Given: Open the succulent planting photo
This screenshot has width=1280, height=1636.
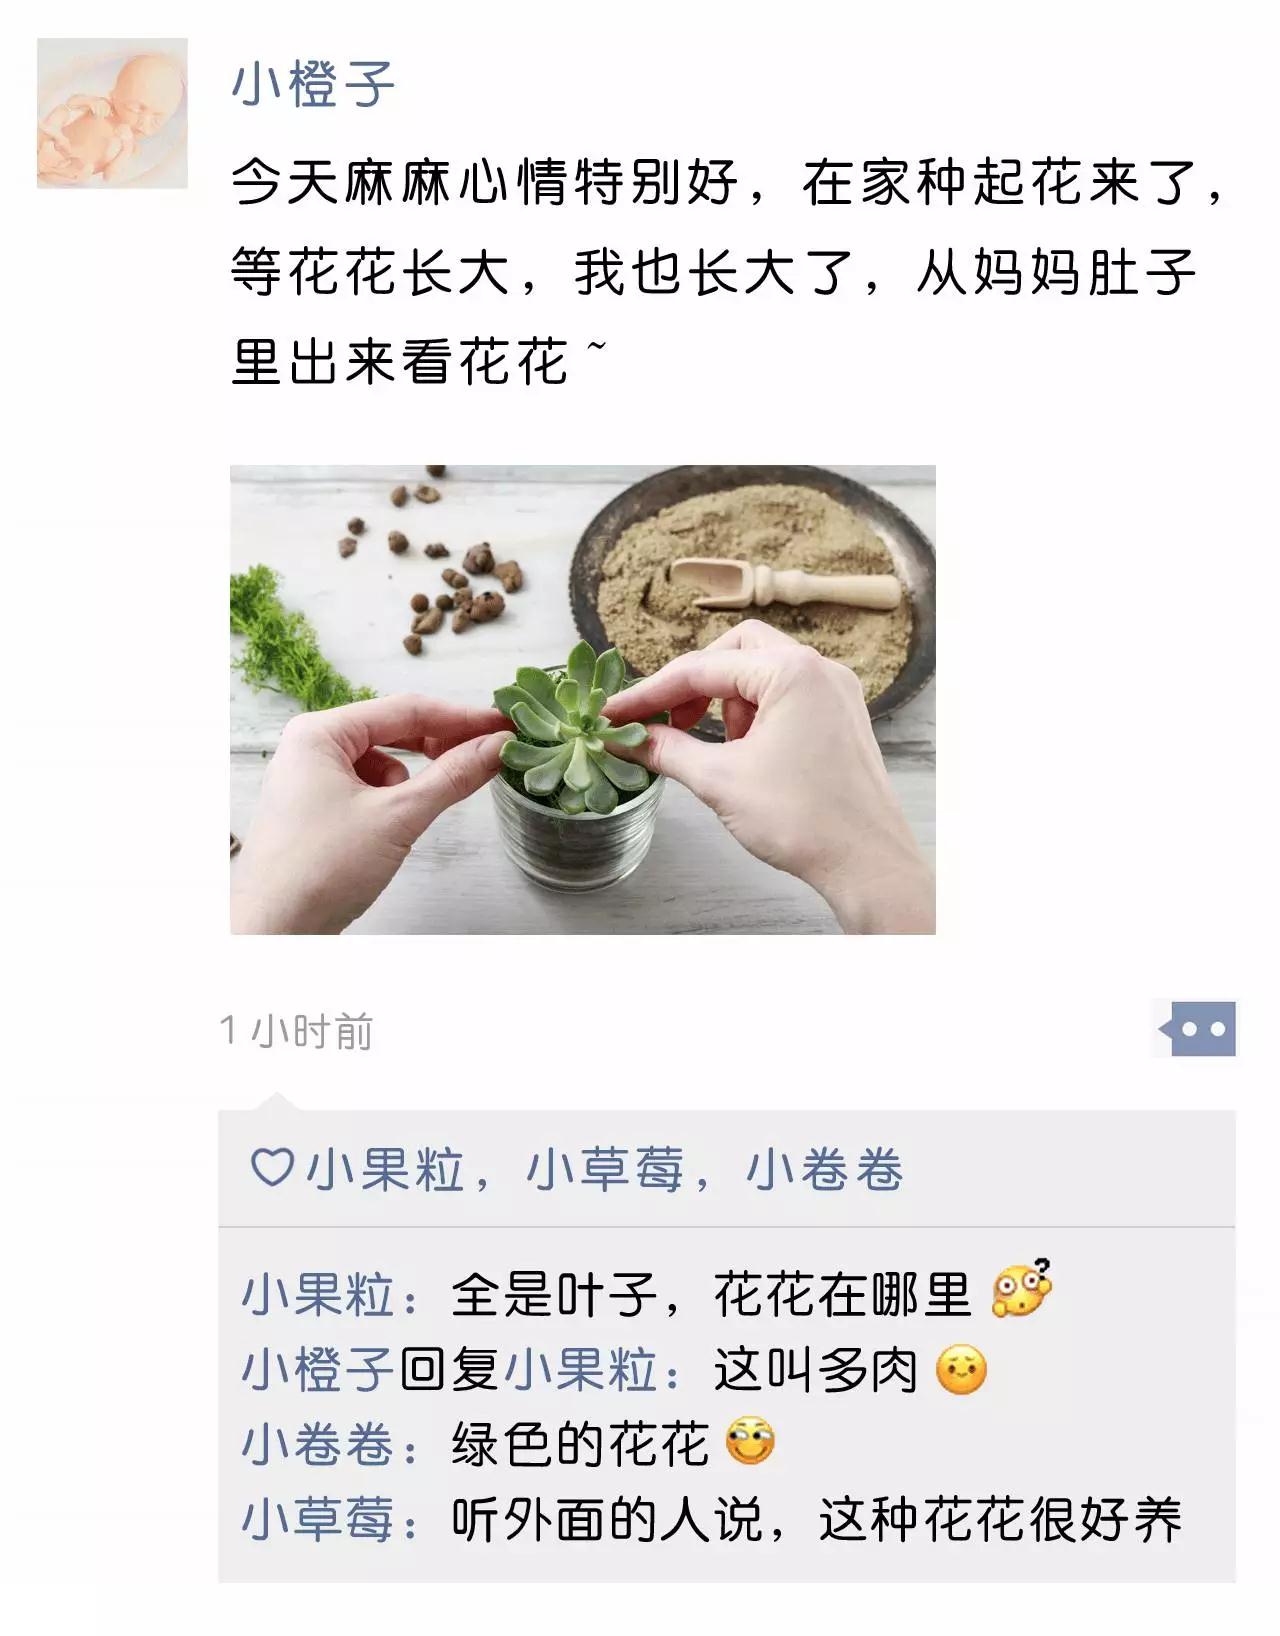Looking at the screenshot, I should [583, 699].
